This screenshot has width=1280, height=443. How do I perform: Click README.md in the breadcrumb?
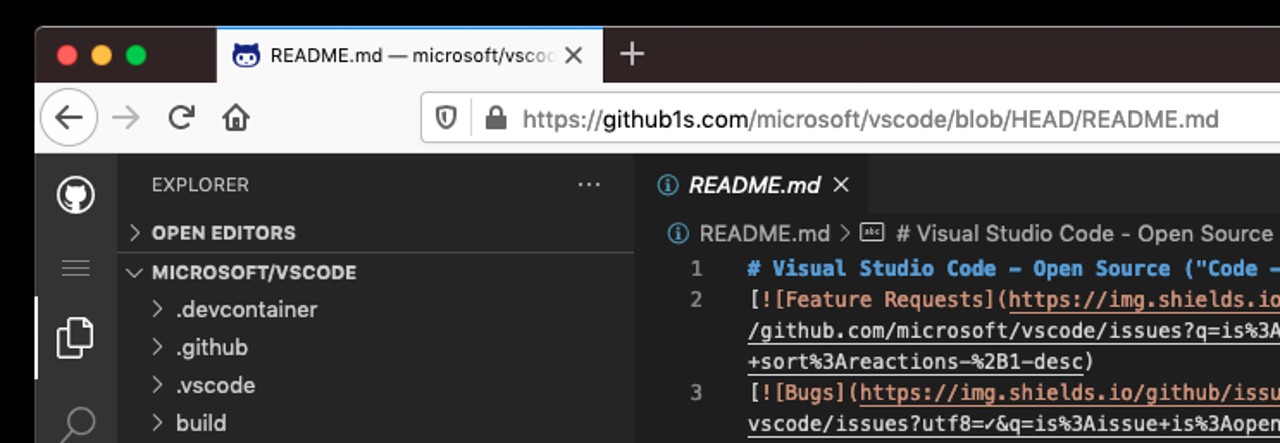764,233
